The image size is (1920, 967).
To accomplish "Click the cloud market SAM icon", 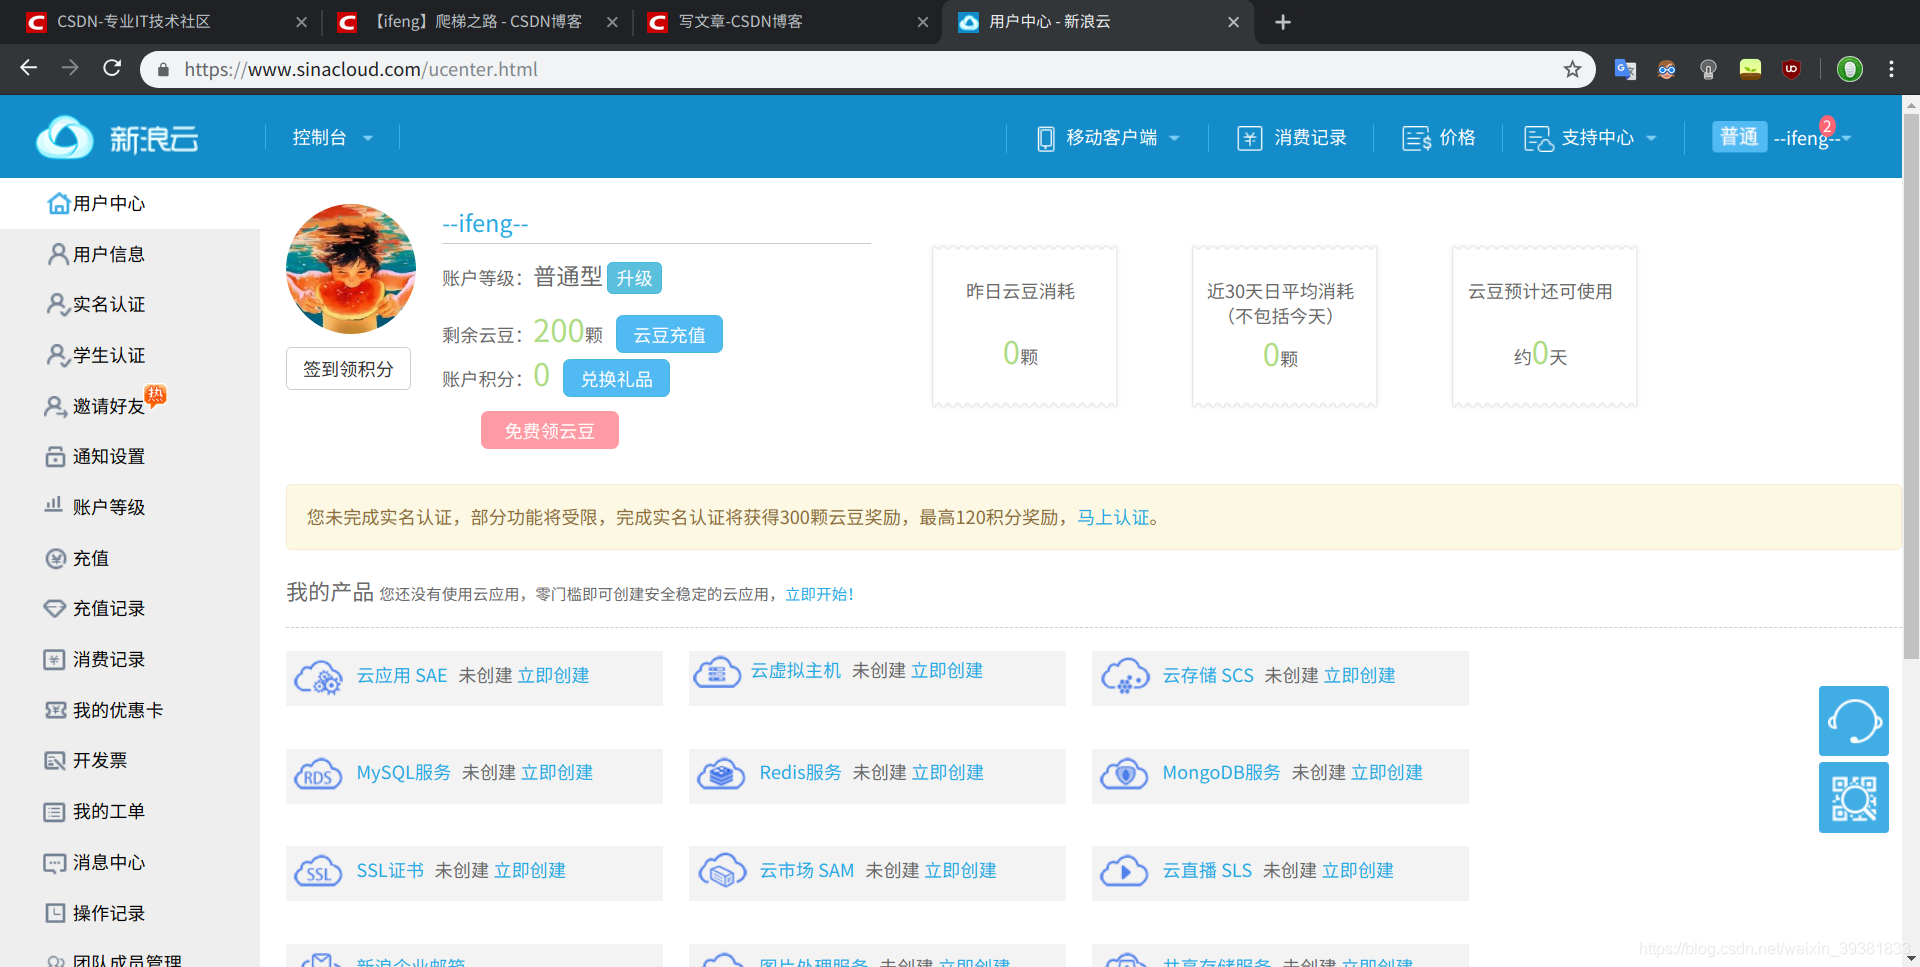I will (x=721, y=871).
